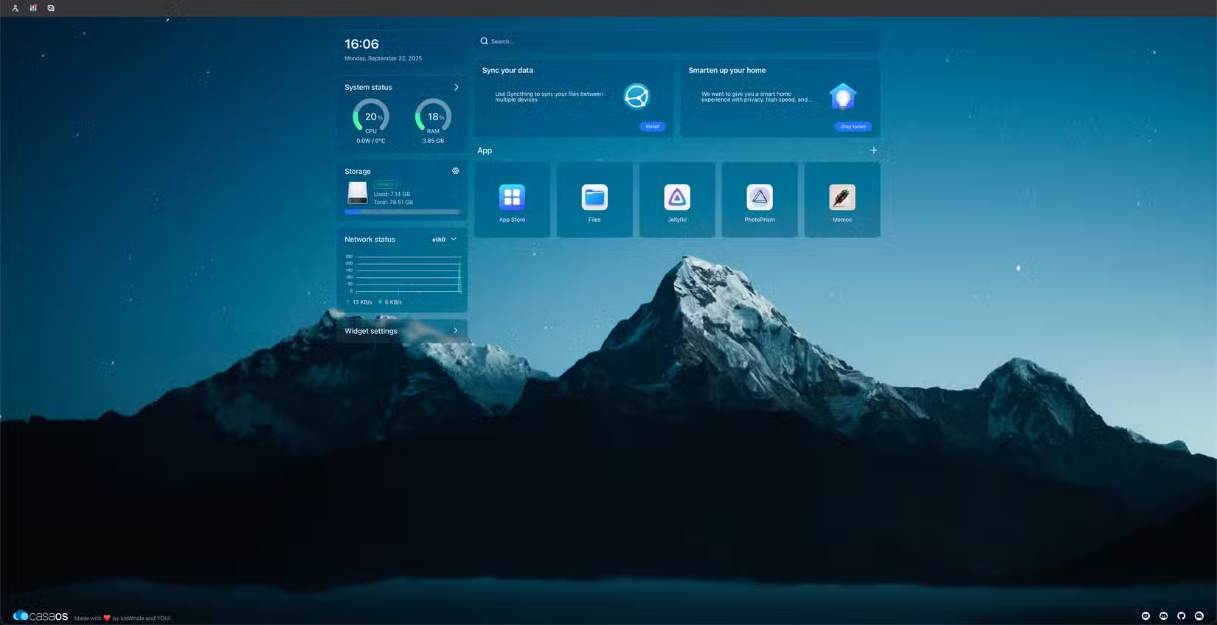The height and width of the screenshot is (625, 1217).
Task: Click the Stay tuned button
Action: pyautogui.click(x=853, y=127)
